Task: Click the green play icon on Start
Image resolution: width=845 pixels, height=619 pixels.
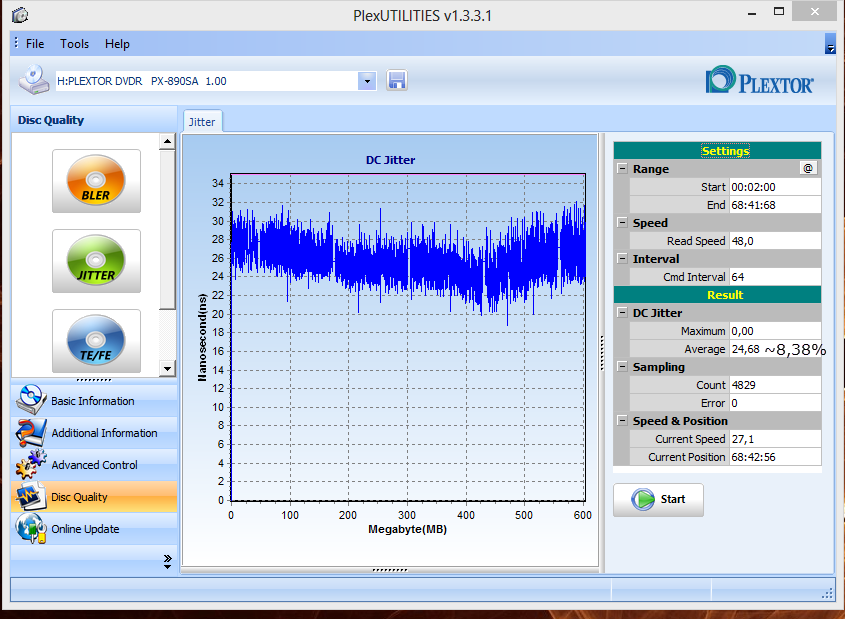Action: tap(642, 499)
